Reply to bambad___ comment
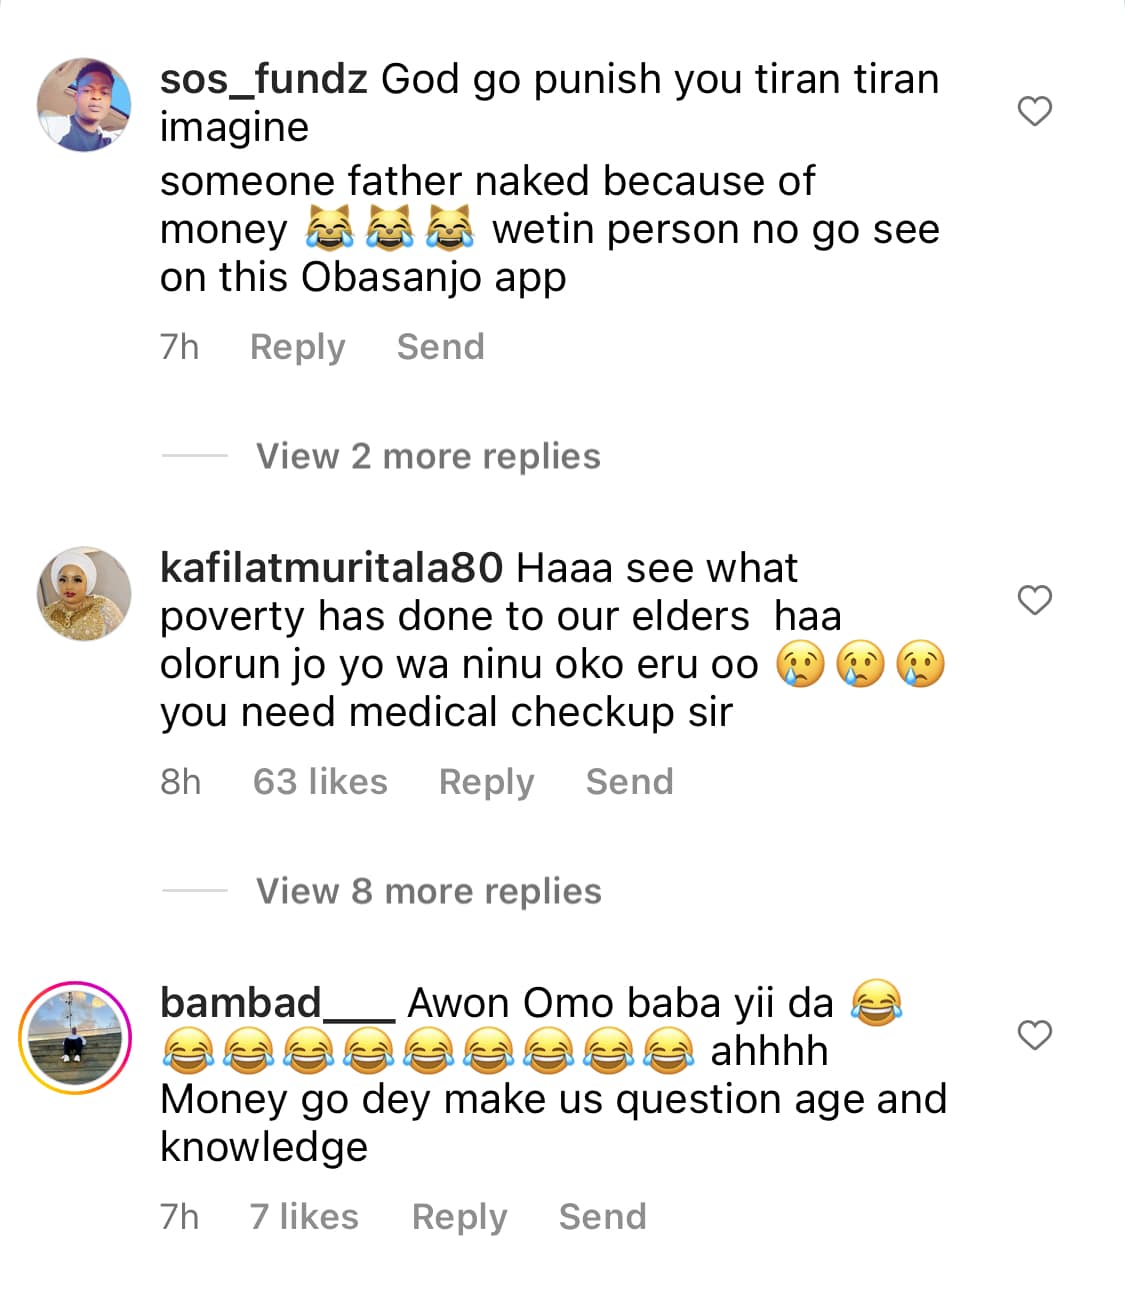Image resolution: width=1125 pixels, height=1311 pixels. pos(459,1217)
